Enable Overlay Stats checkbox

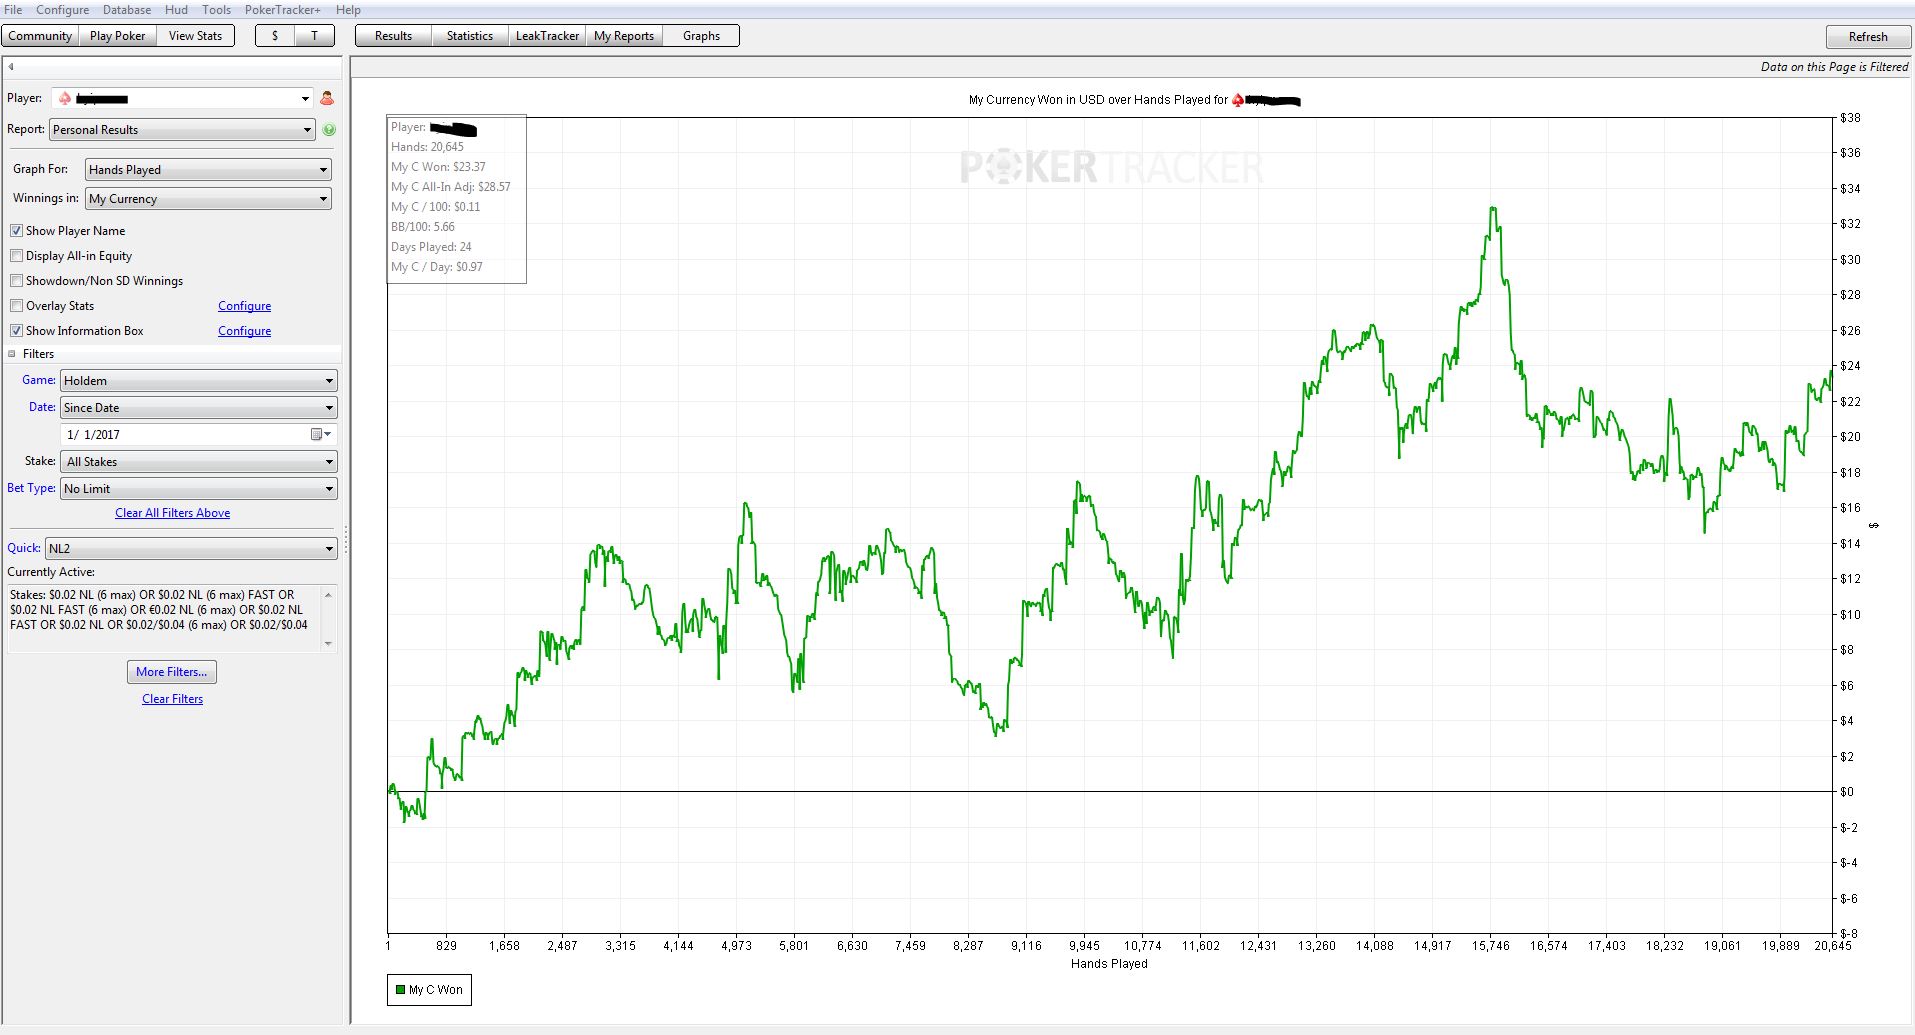coord(16,306)
